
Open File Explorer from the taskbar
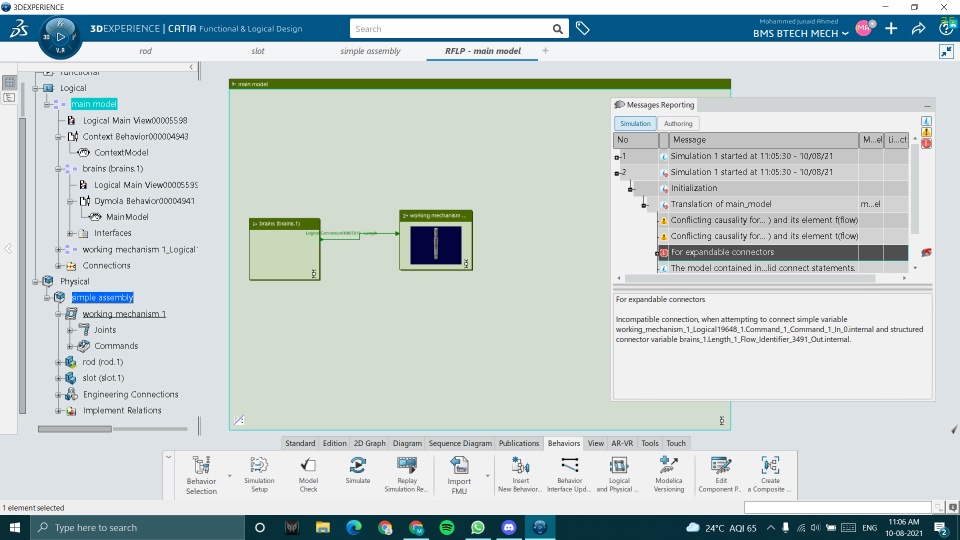pyautogui.click(x=323, y=527)
